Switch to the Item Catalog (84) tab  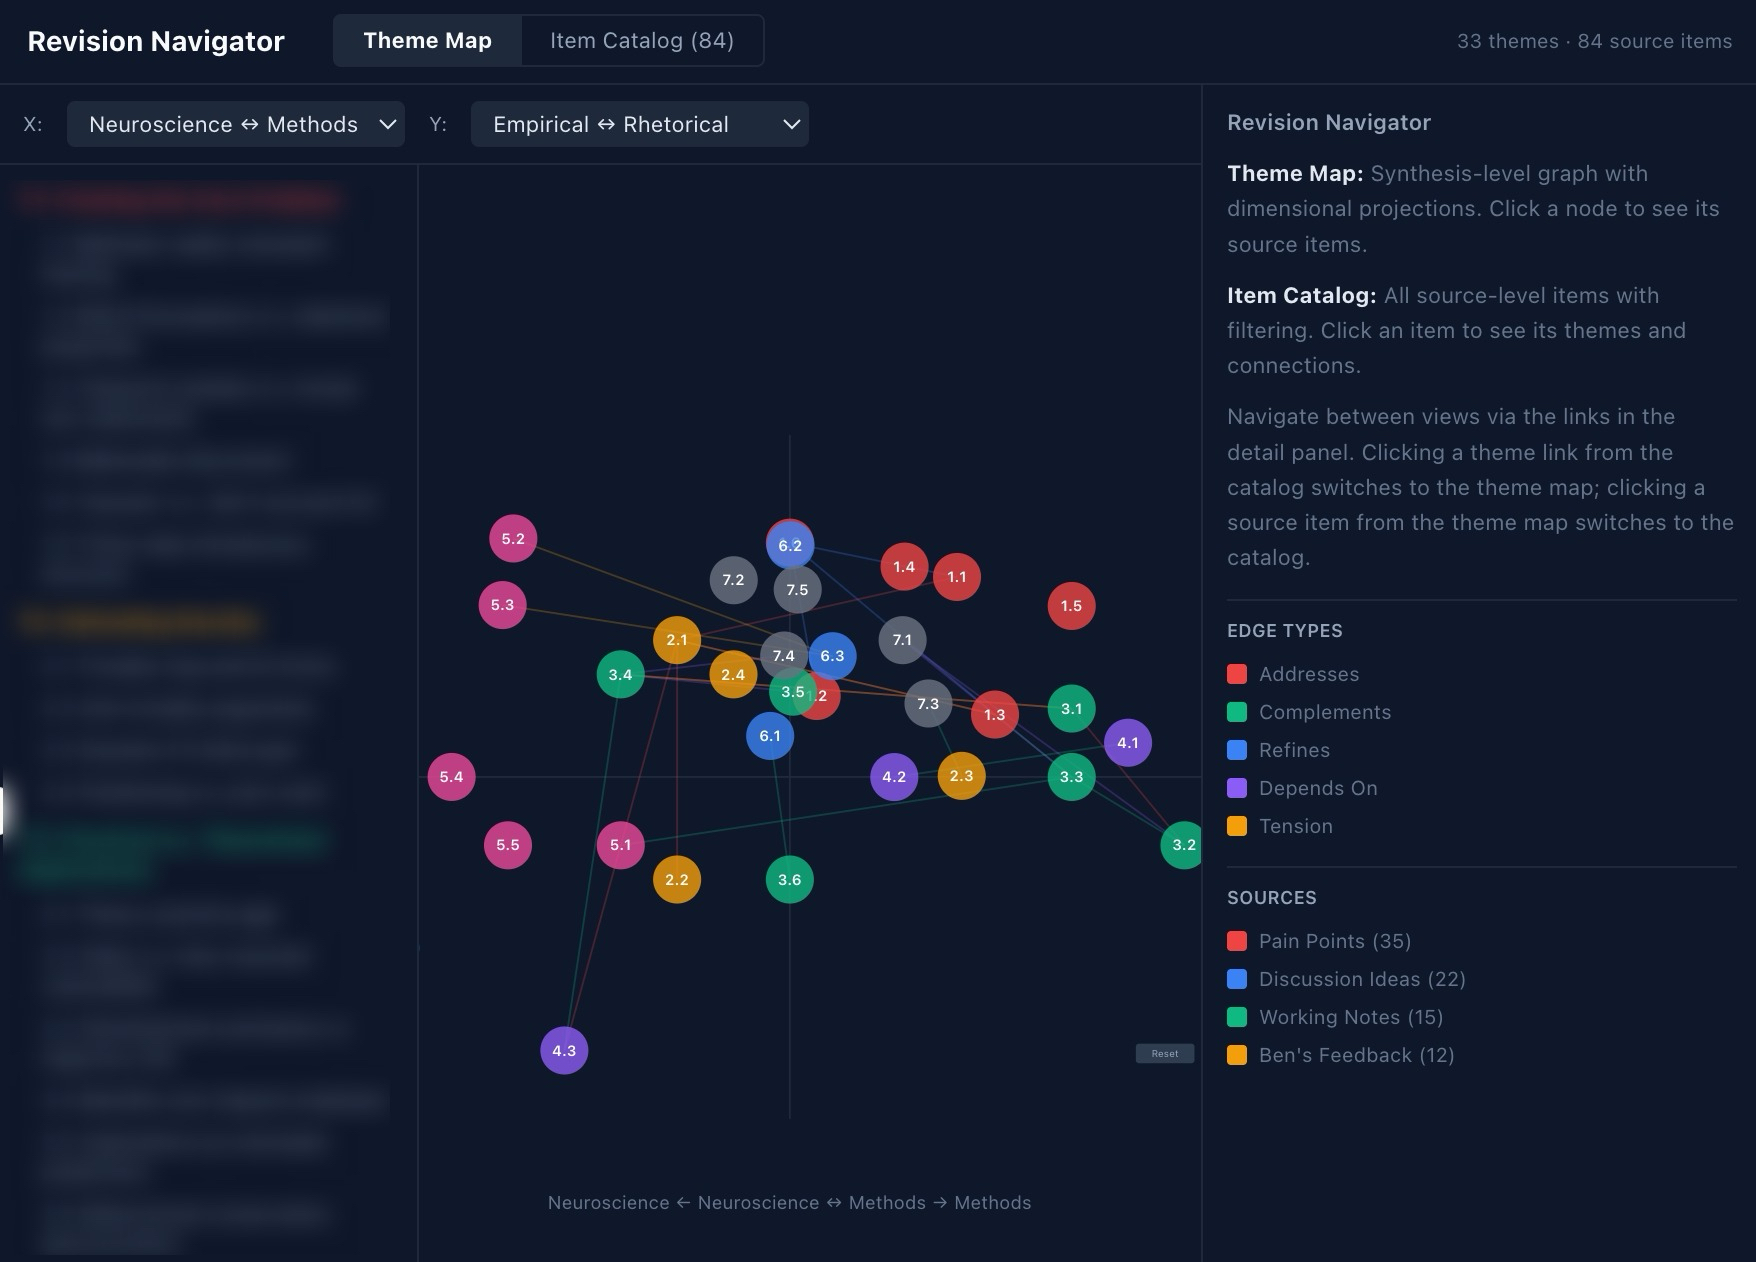click(641, 41)
